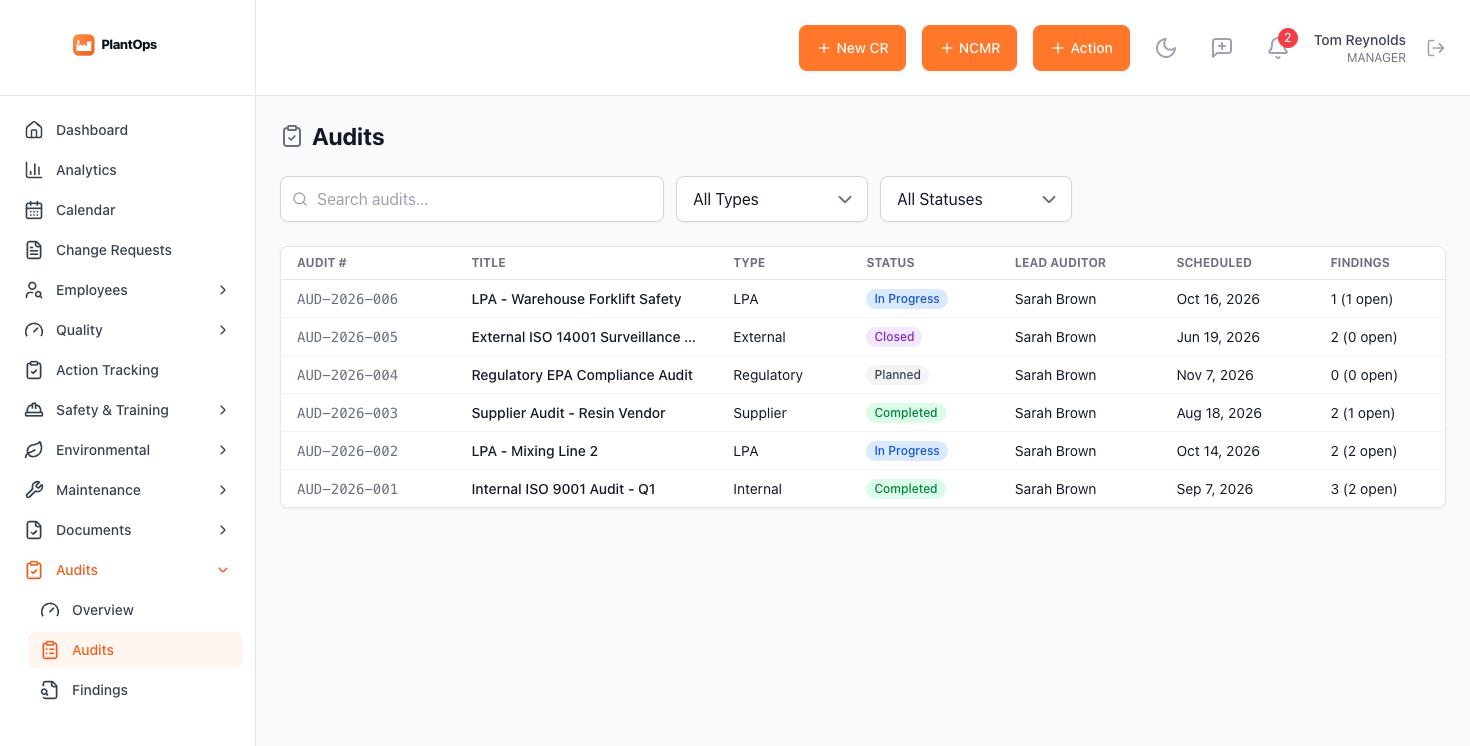Click the clipboard icon beside Audits heading
1470x746 pixels.
pos(292,137)
